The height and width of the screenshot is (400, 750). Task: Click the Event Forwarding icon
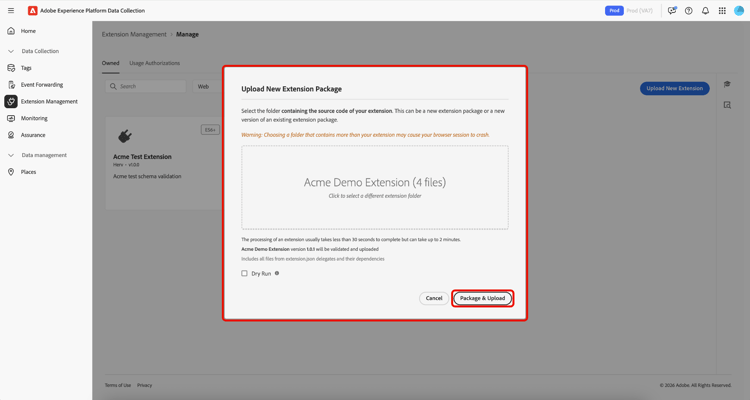[11, 85]
